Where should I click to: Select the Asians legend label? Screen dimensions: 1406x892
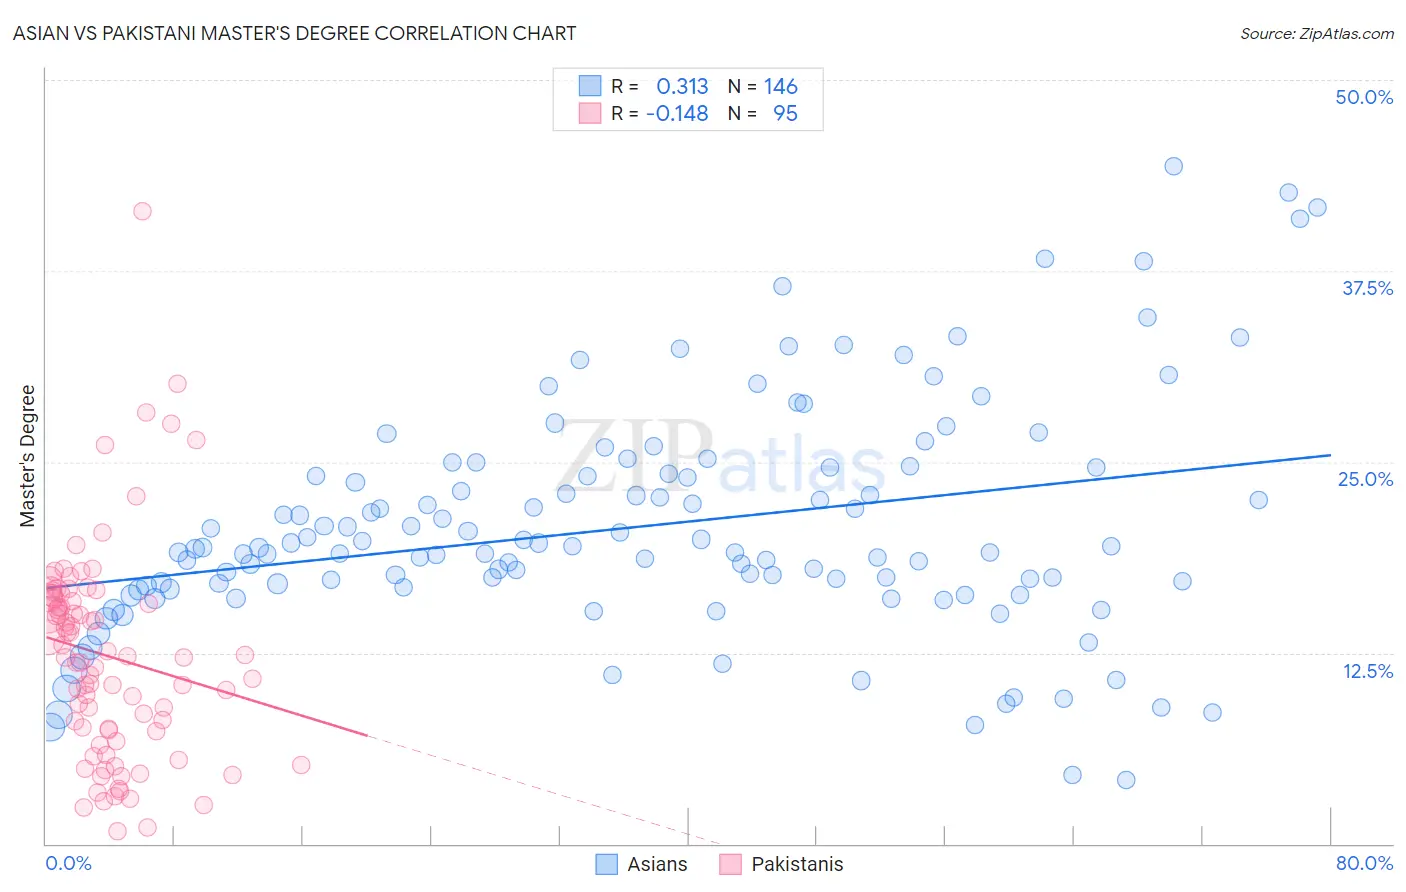tap(657, 864)
